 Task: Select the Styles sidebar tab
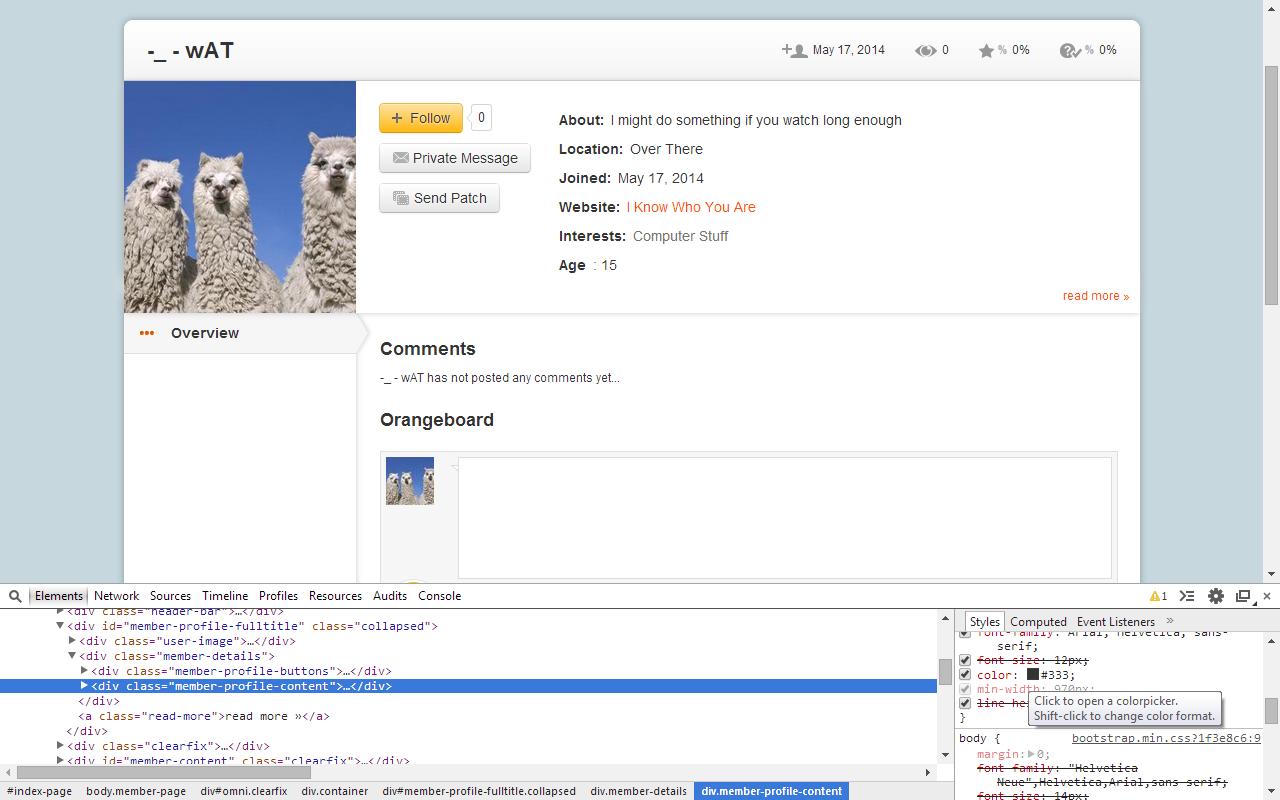click(x=985, y=622)
